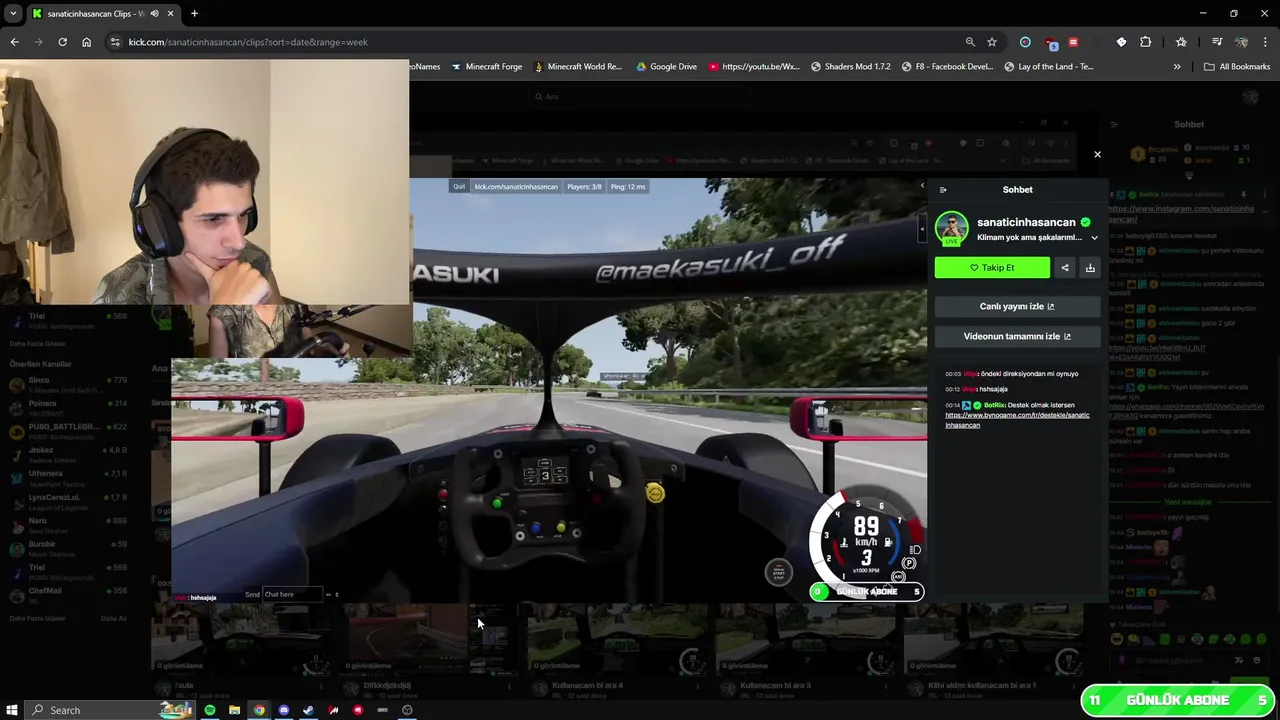Show more bookmarks chevron
This screenshot has width=1280, height=720.
[1177, 67]
